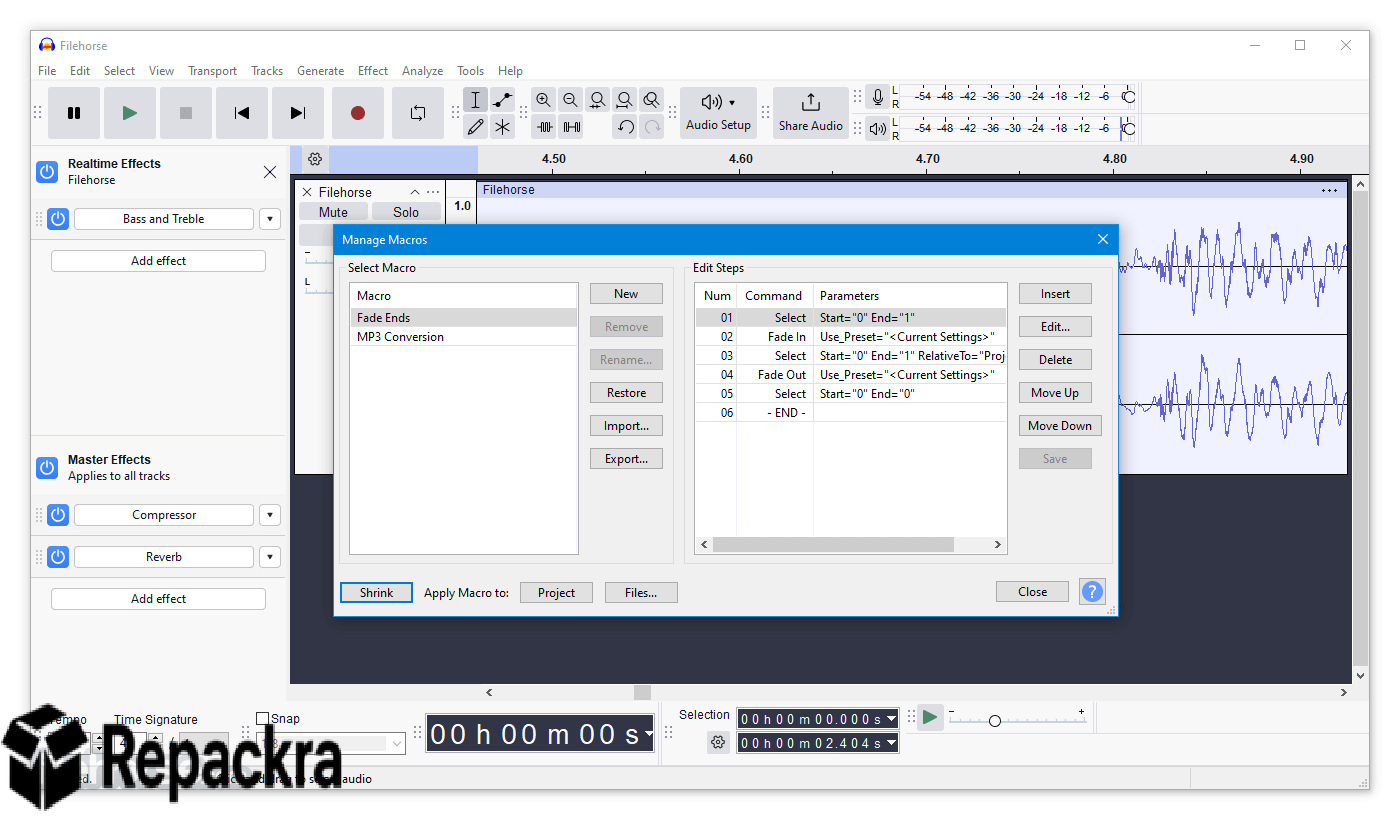Open Manage Macros help question icon
Screen dimensions: 1400x820
point(1092,591)
